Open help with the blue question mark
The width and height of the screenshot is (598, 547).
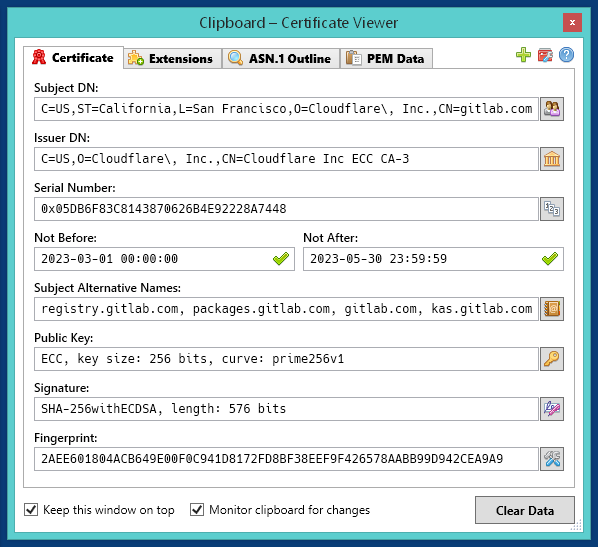point(567,55)
